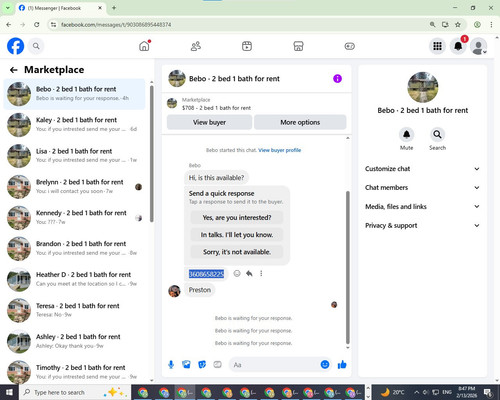The image size is (500, 400).
Task: Open a new browser tab
Action: [114, 8]
